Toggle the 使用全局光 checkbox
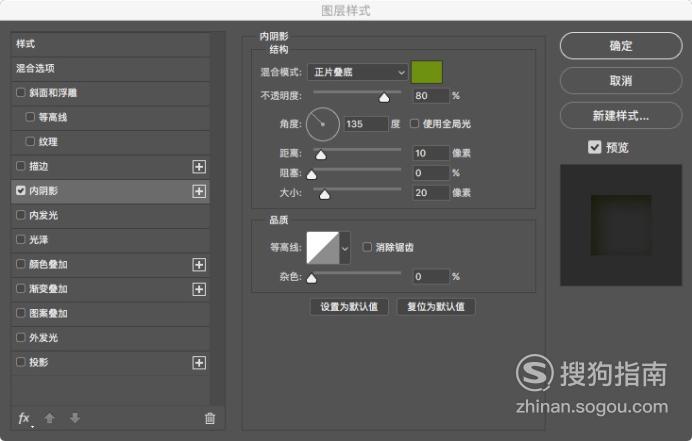Image resolution: width=692 pixels, height=441 pixels. 414,123
